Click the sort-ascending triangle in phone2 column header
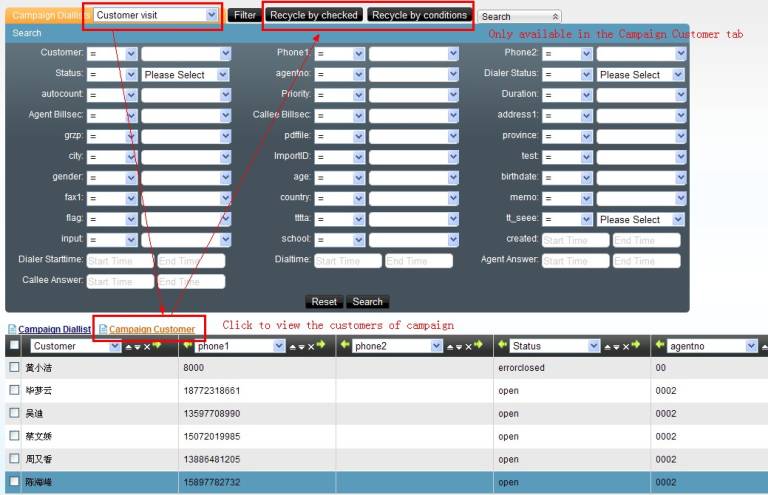Image resolution: width=768 pixels, height=495 pixels. pos(447,346)
